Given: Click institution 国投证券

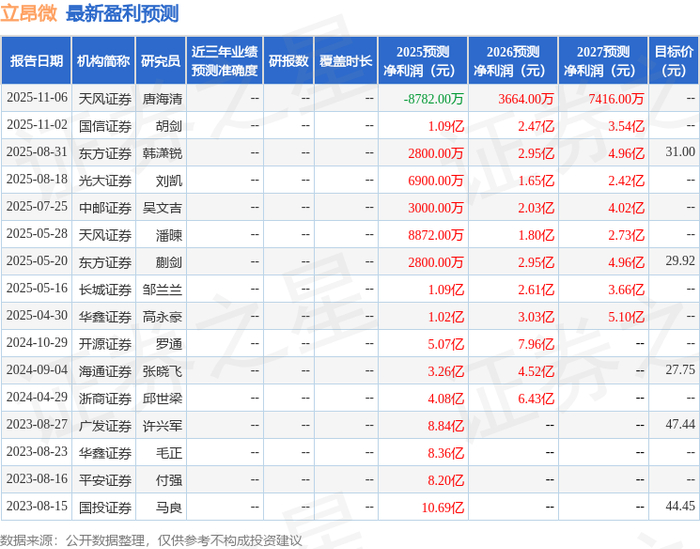Looking at the screenshot, I should (105, 507).
